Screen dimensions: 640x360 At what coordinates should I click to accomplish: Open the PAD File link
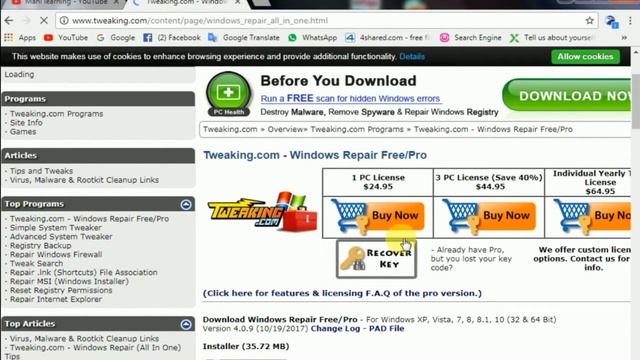pyautogui.click(x=387, y=329)
